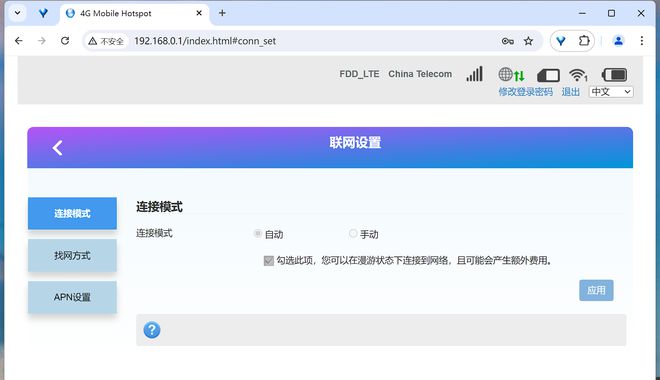660x380 pixels.
Task: Open the password key icon in address bar
Action: [x=508, y=41]
